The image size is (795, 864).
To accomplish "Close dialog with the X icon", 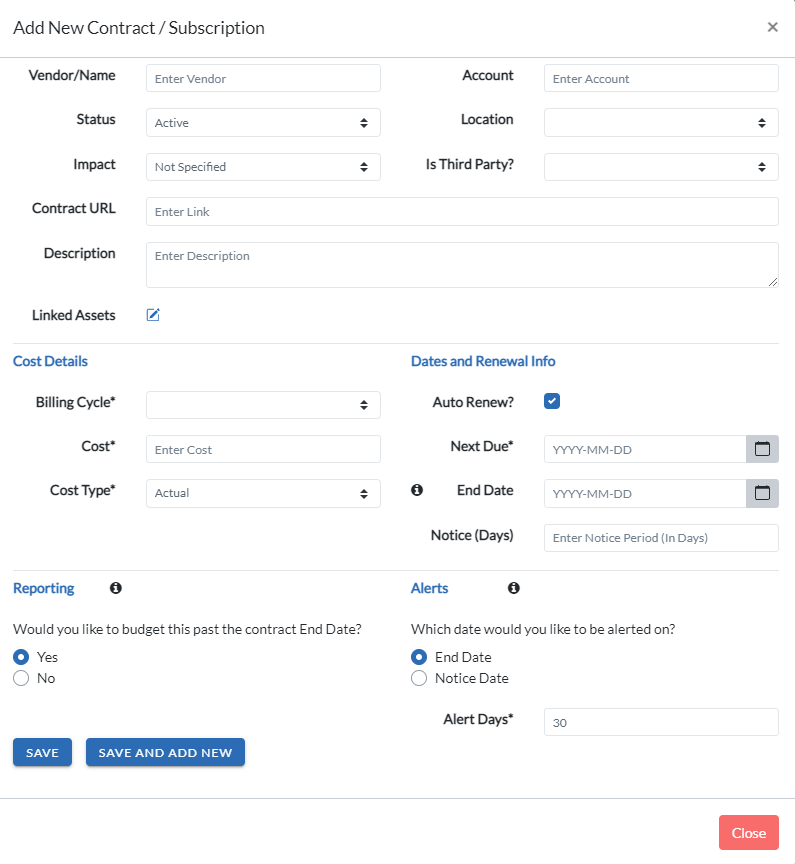I will [772, 27].
